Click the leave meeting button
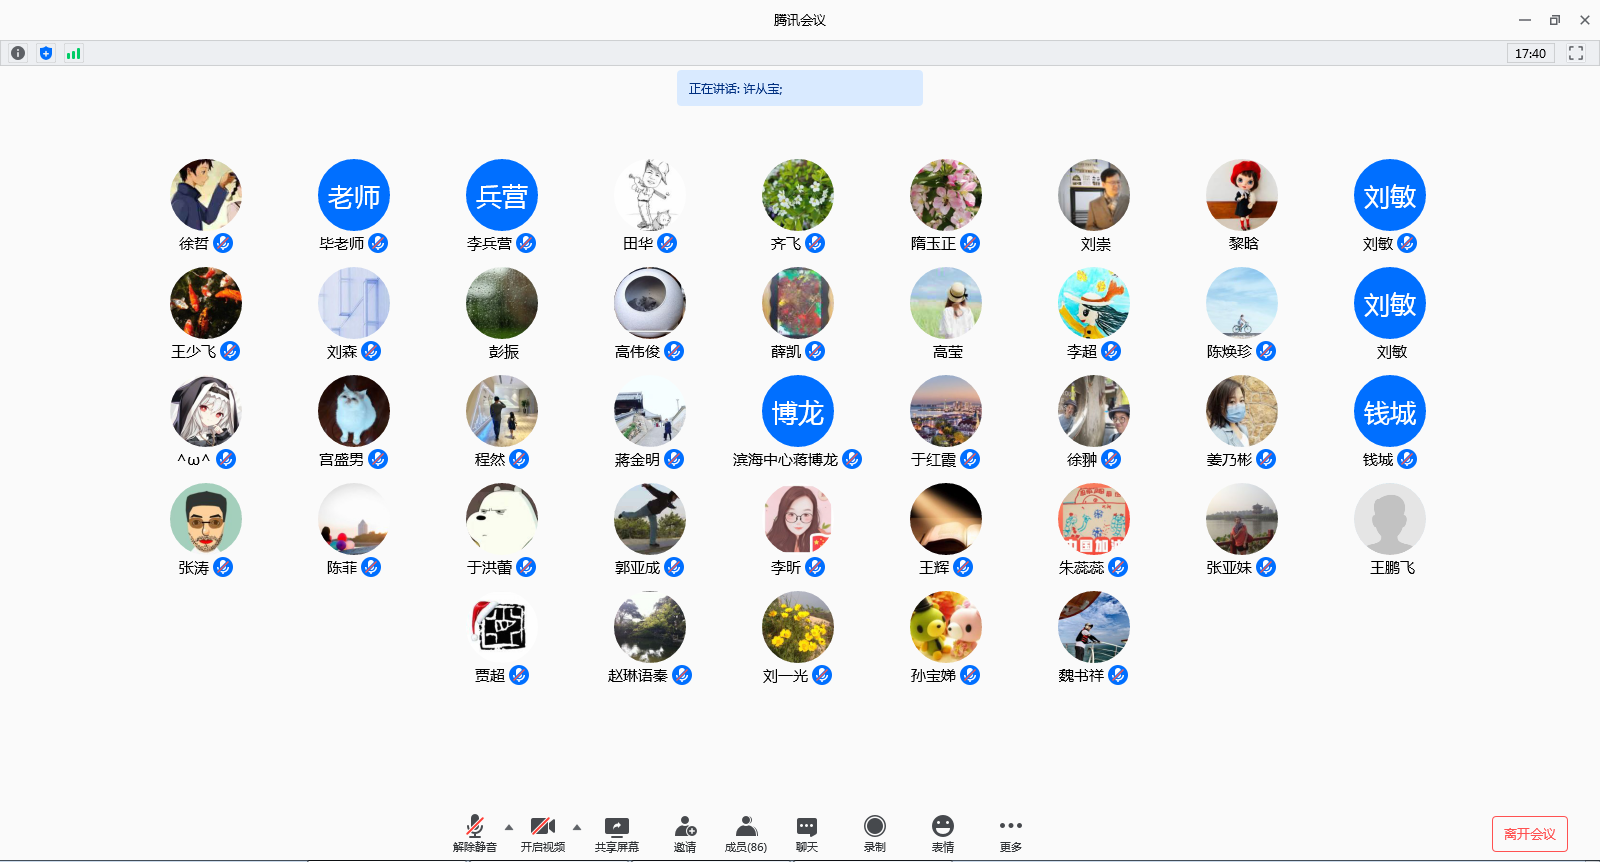1600x862 pixels. (x=1529, y=834)
